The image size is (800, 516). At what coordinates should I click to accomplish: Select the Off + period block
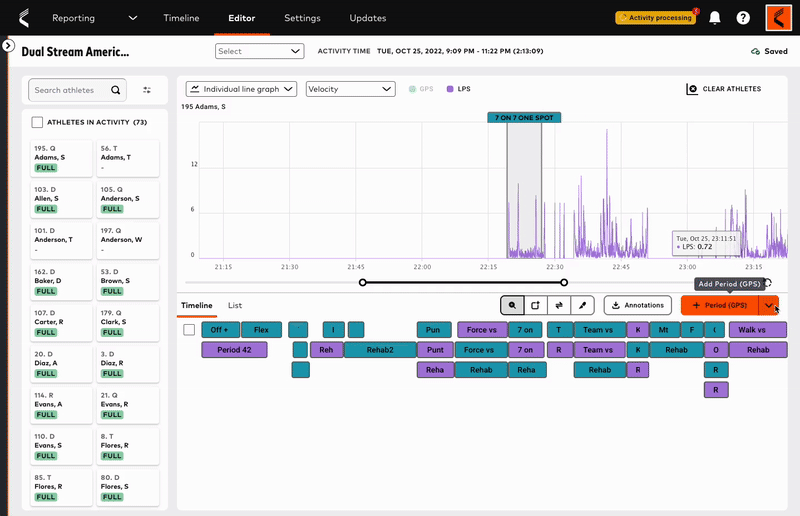[220, 330]
